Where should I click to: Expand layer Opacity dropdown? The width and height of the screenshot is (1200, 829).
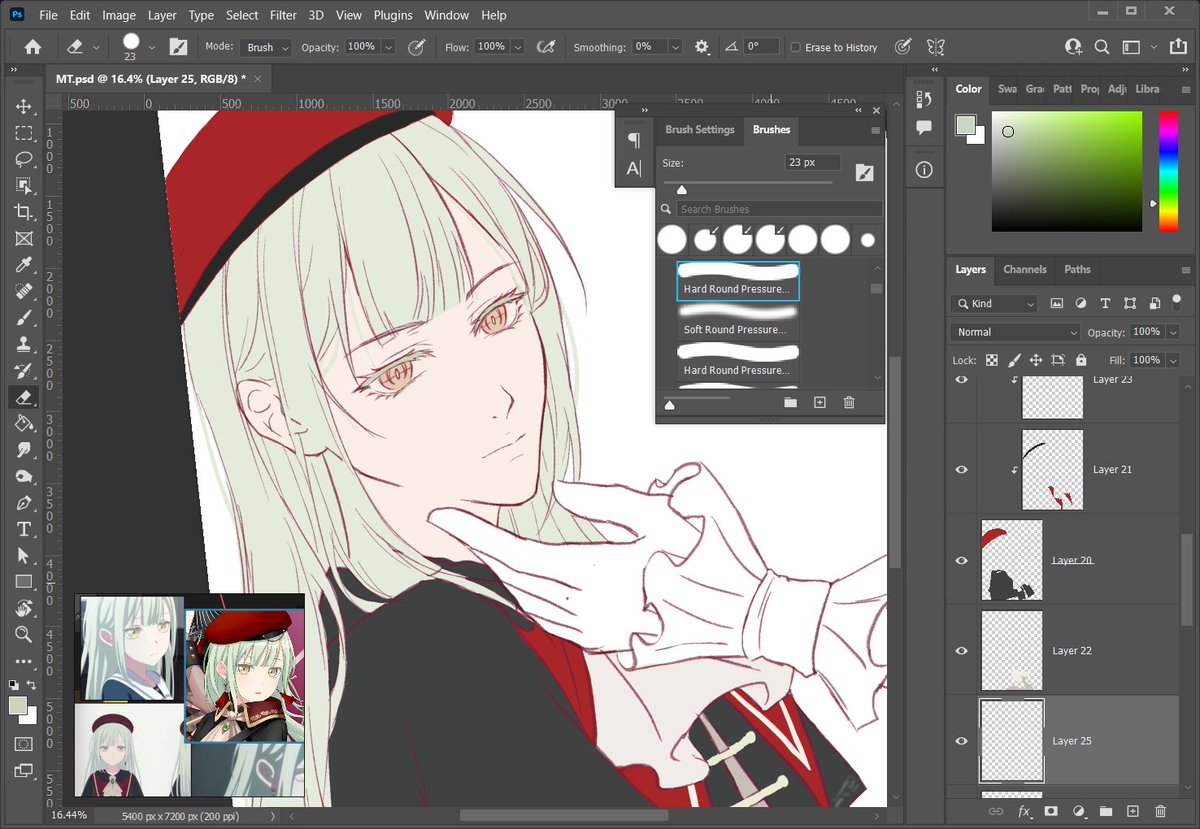point(1172,332)
